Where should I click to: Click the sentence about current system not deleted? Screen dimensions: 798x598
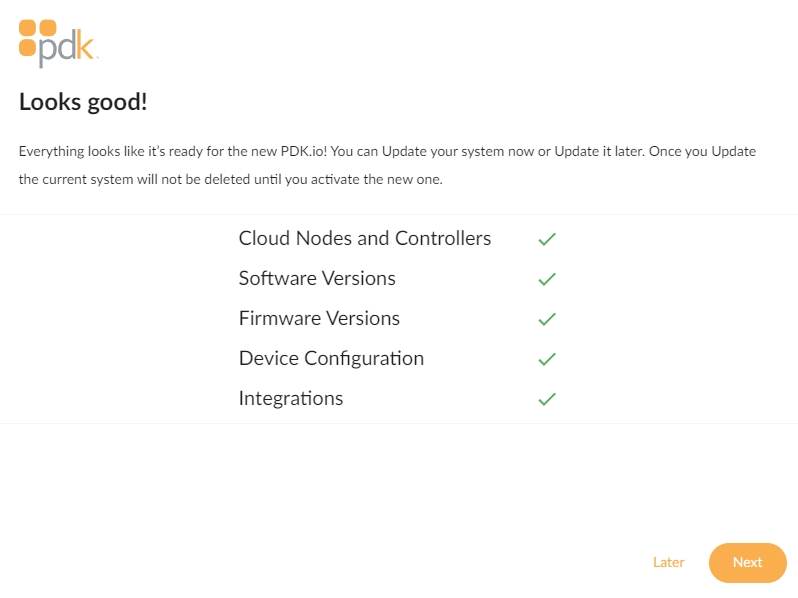coord(231,179)
